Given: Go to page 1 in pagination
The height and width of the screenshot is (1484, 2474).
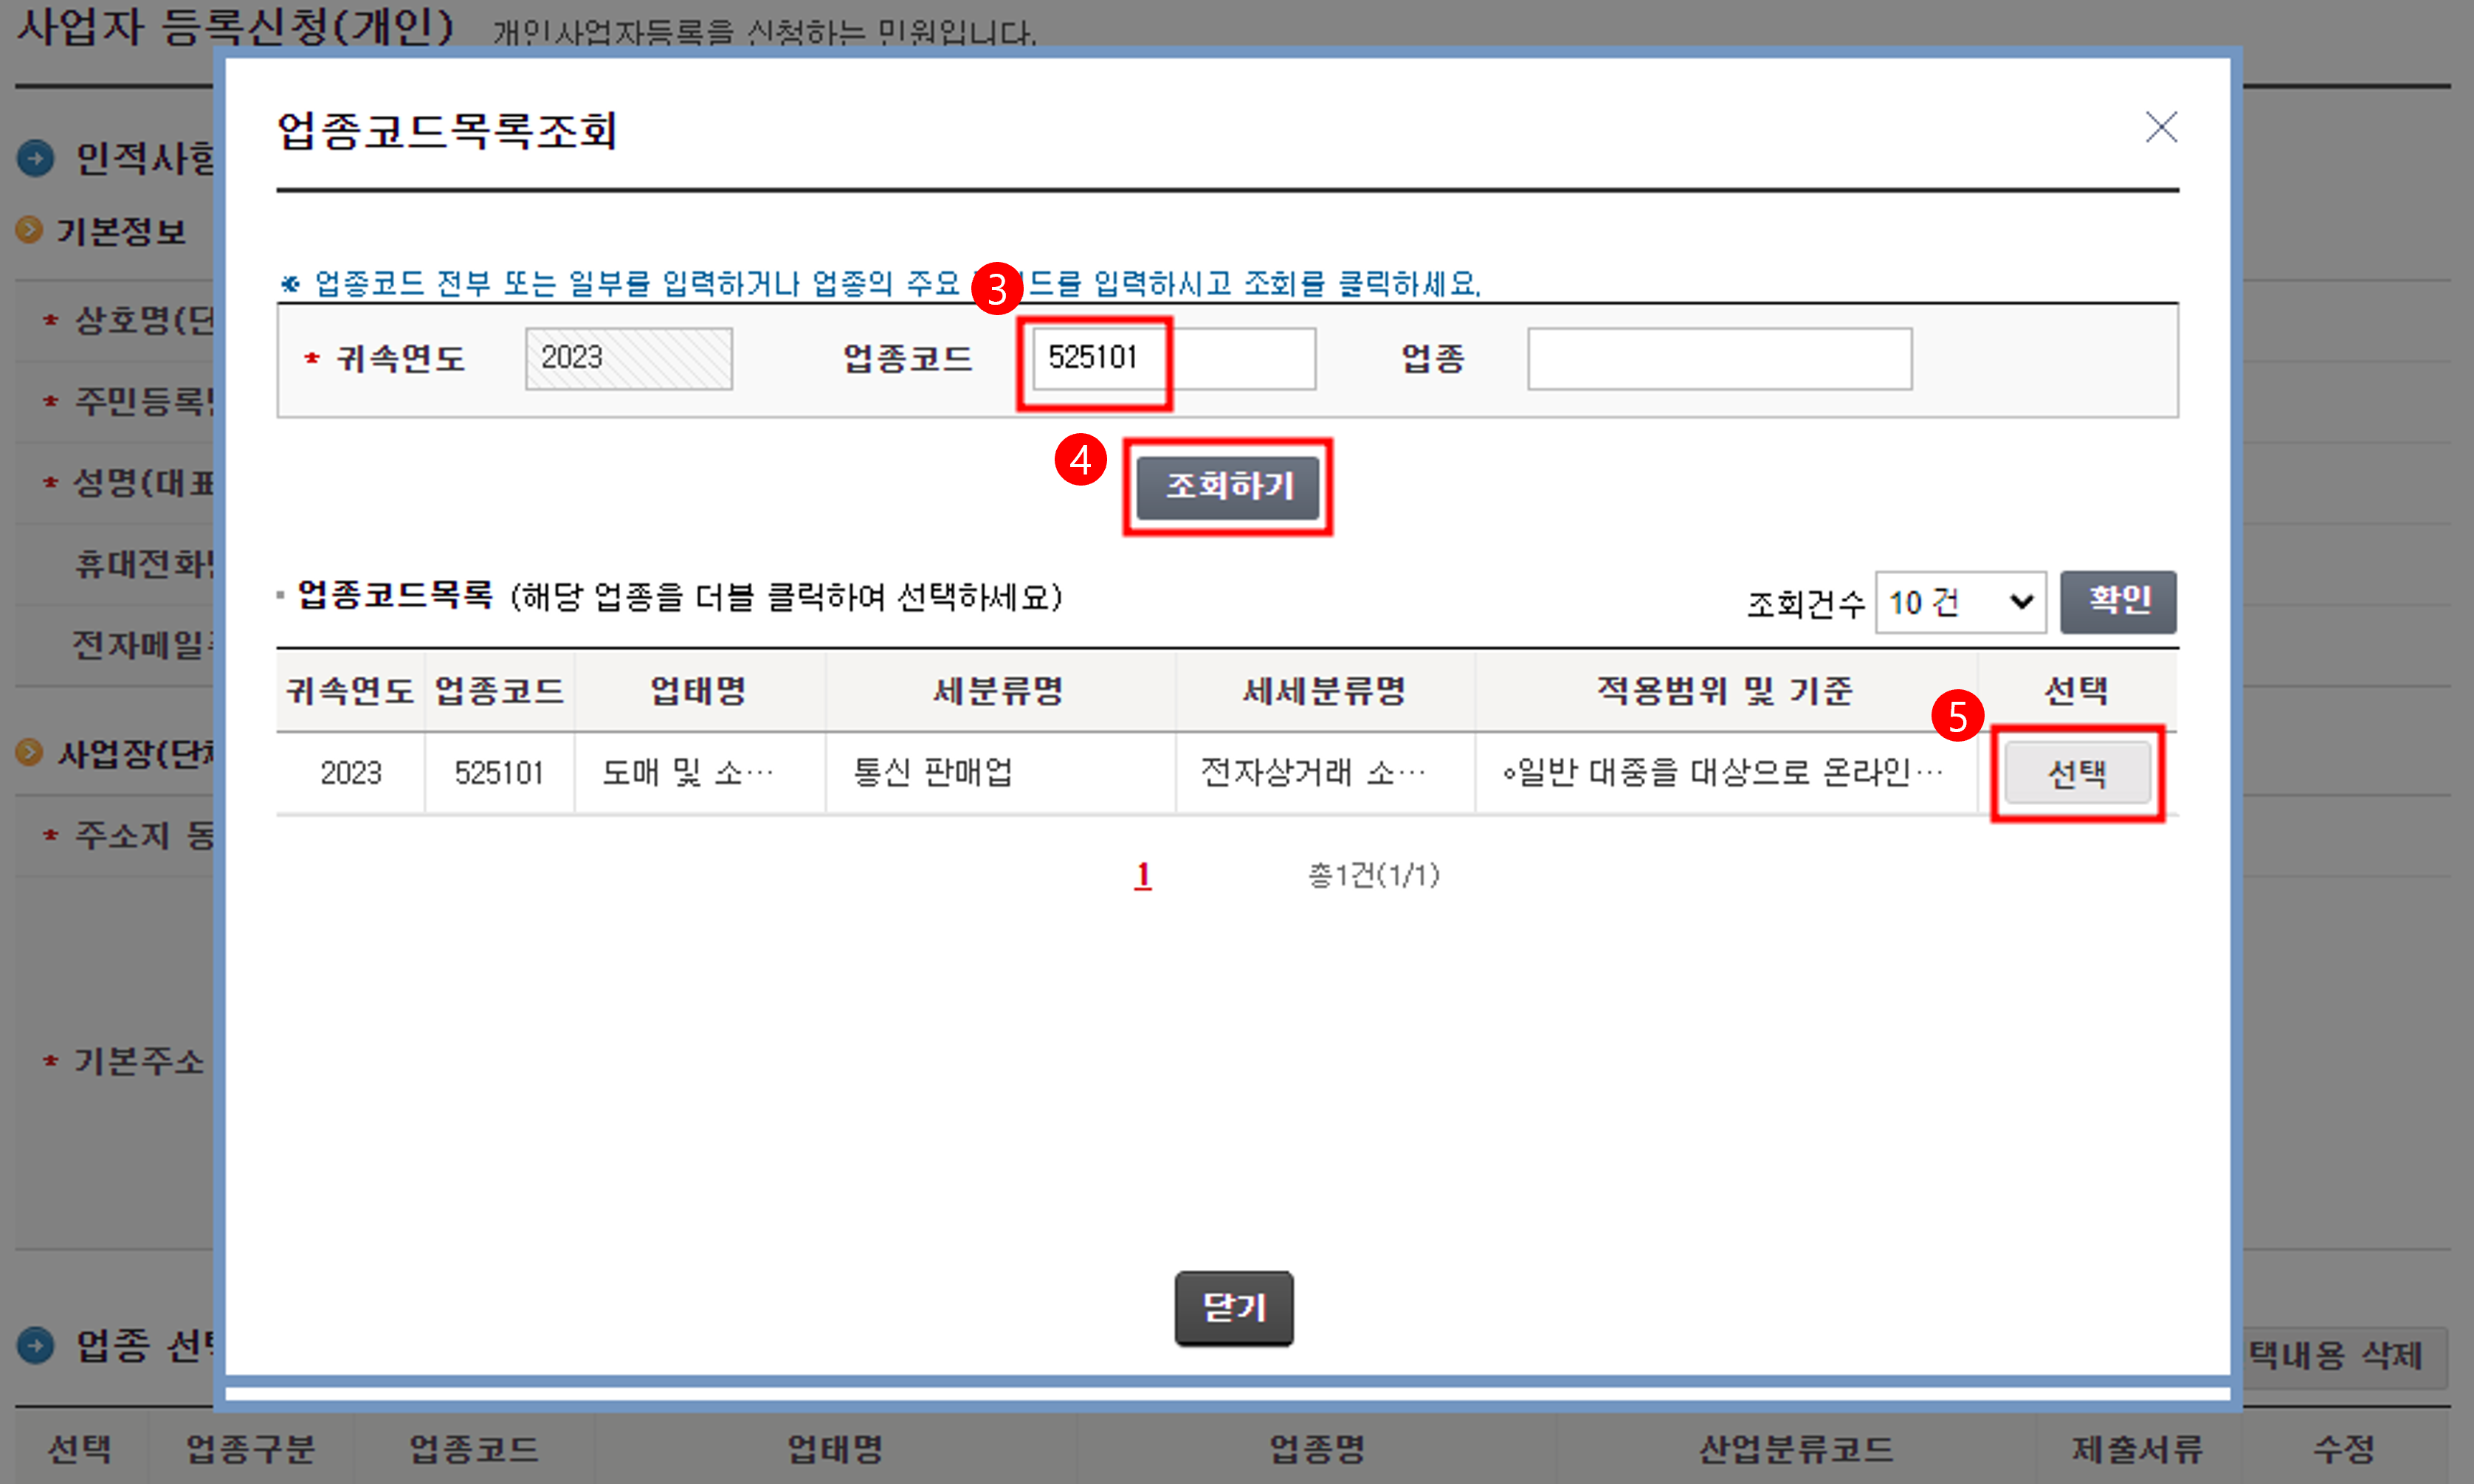Looking at the screenshot, I should pos(1142,875).
